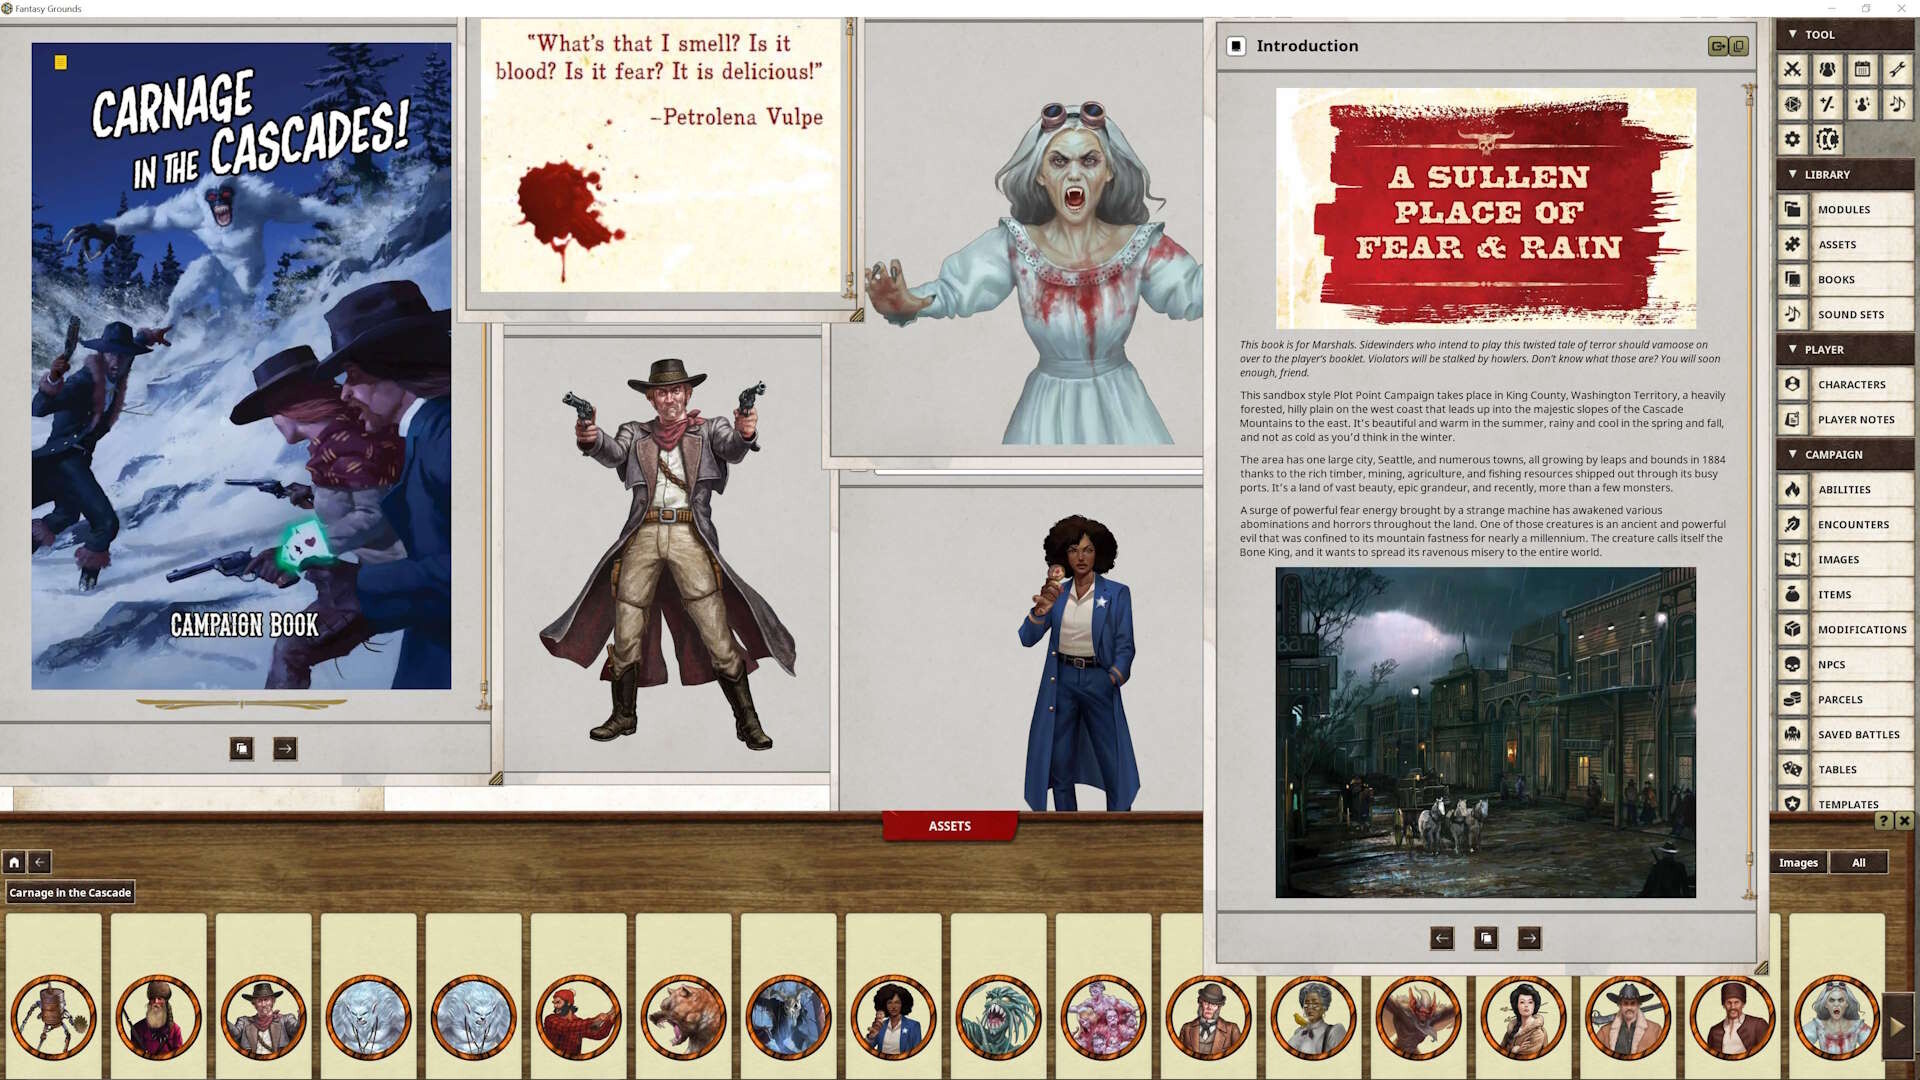Open the Characters entry under Player
The width and height of the screenshot is (1920, 1080).
point(1851,384)
